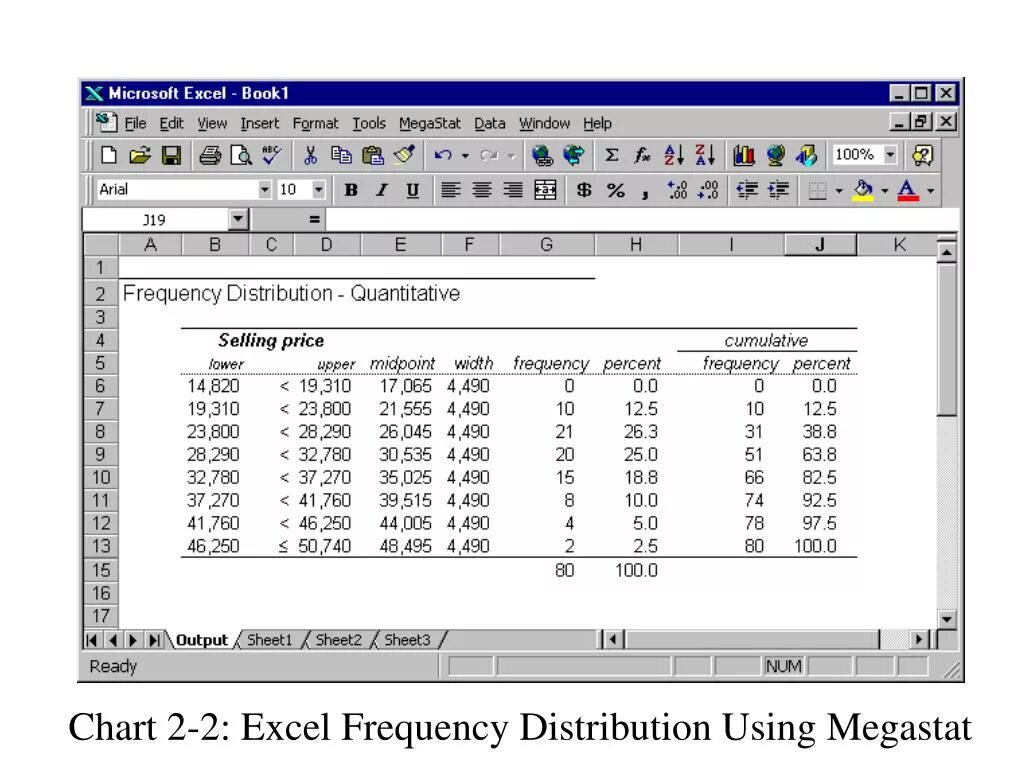Click the horizontal scrollbar right arrow
The width and height of the screenshot is (1024, 768).
click(x=919, y=639)
